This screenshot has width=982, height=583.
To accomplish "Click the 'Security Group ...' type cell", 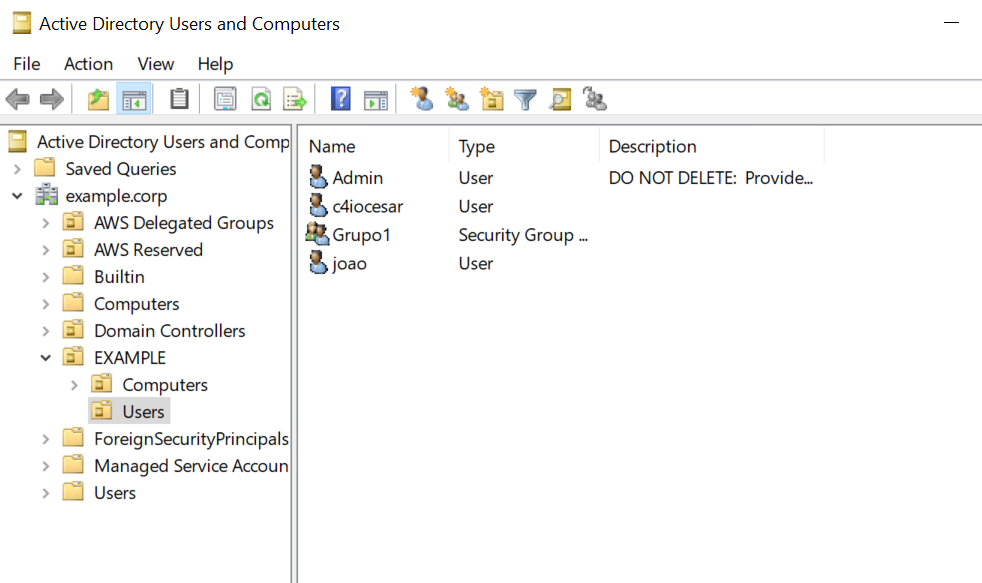I will coord(523,235).
